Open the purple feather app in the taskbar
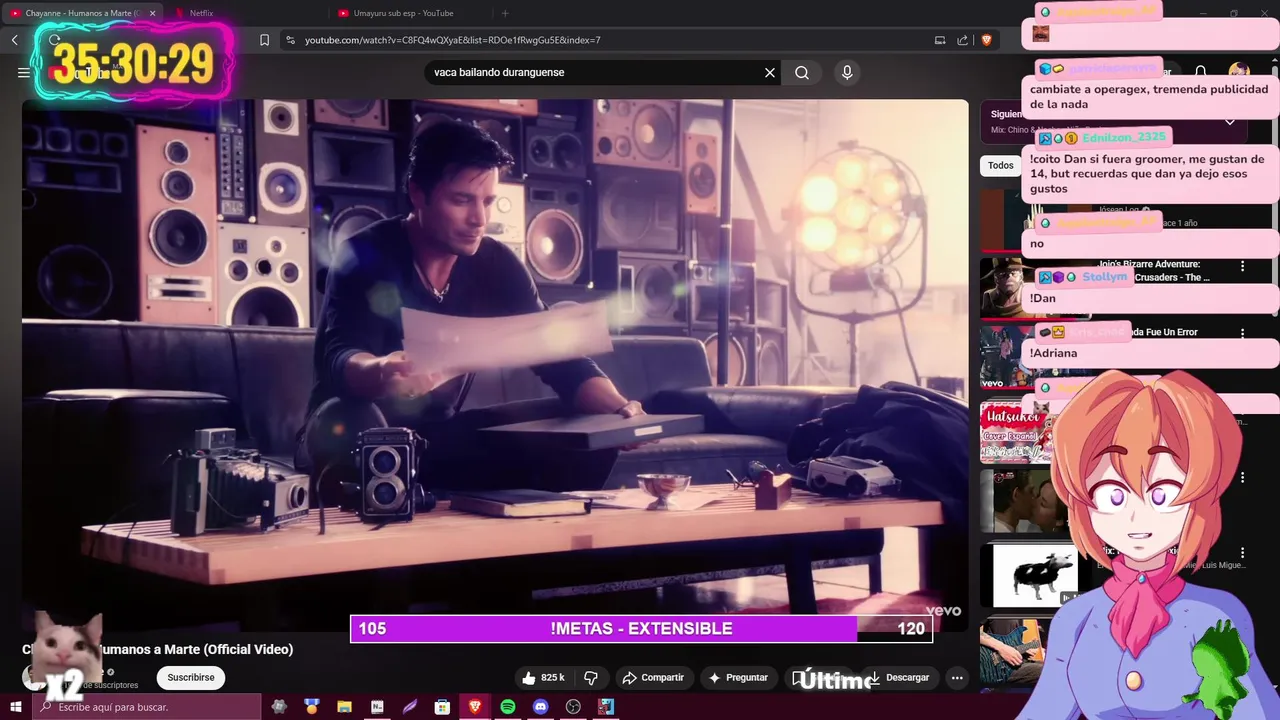1280x720 pixels. click(x=410, y=707)
